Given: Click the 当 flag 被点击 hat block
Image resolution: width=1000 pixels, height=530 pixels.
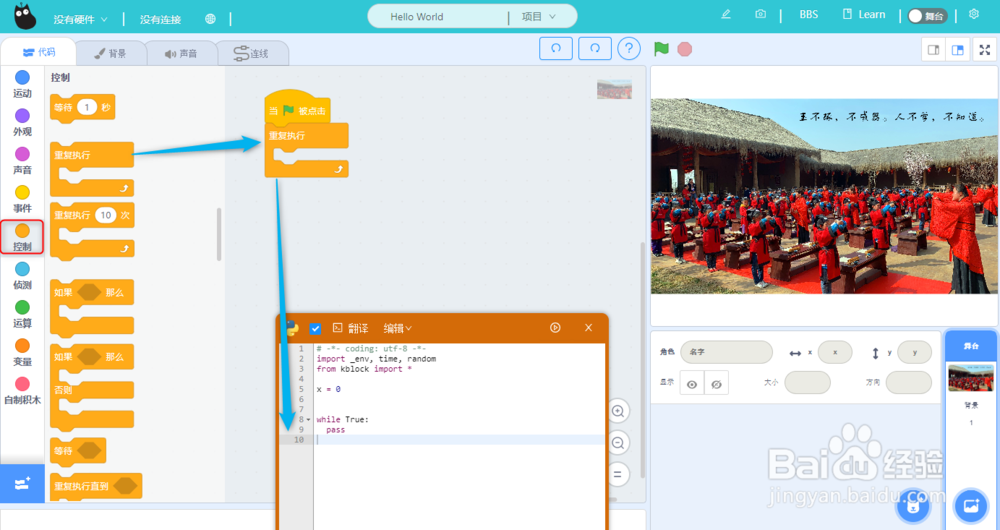Looking at the screenshot, I should 298,110.
